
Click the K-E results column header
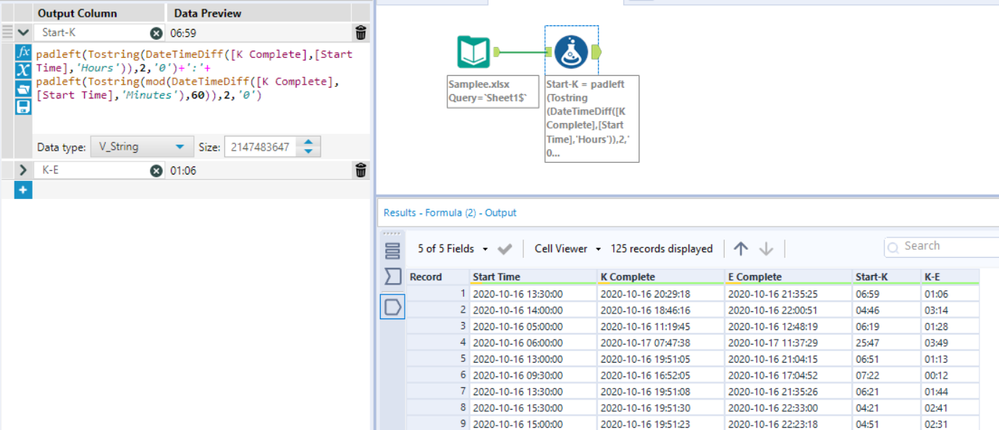point(950,277)
